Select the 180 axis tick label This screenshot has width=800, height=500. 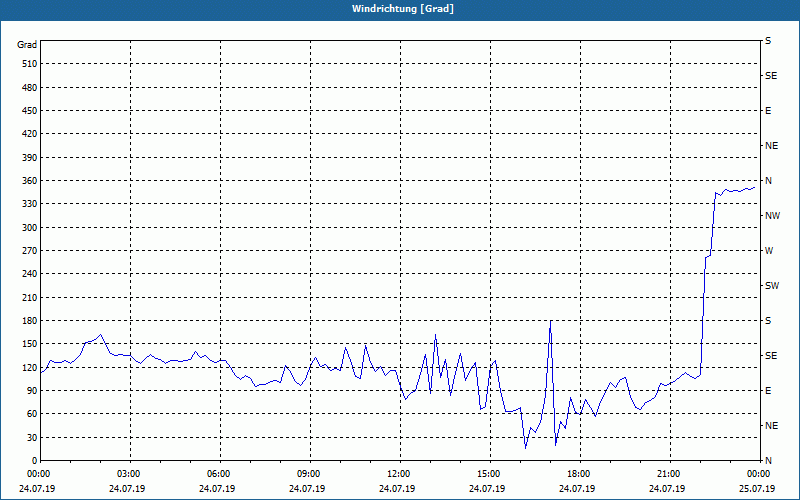point(30,321)
